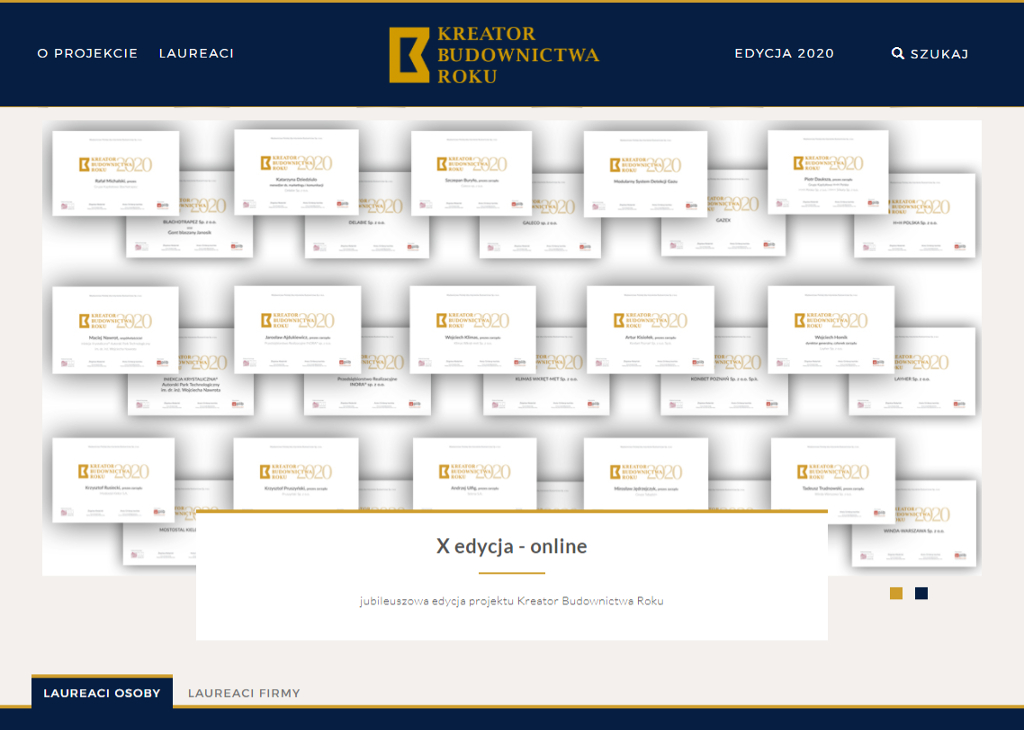Click the "INIEKCJA KRYSTALICZNA" certificate text
1024x730 pixels.
click(191, 379)
